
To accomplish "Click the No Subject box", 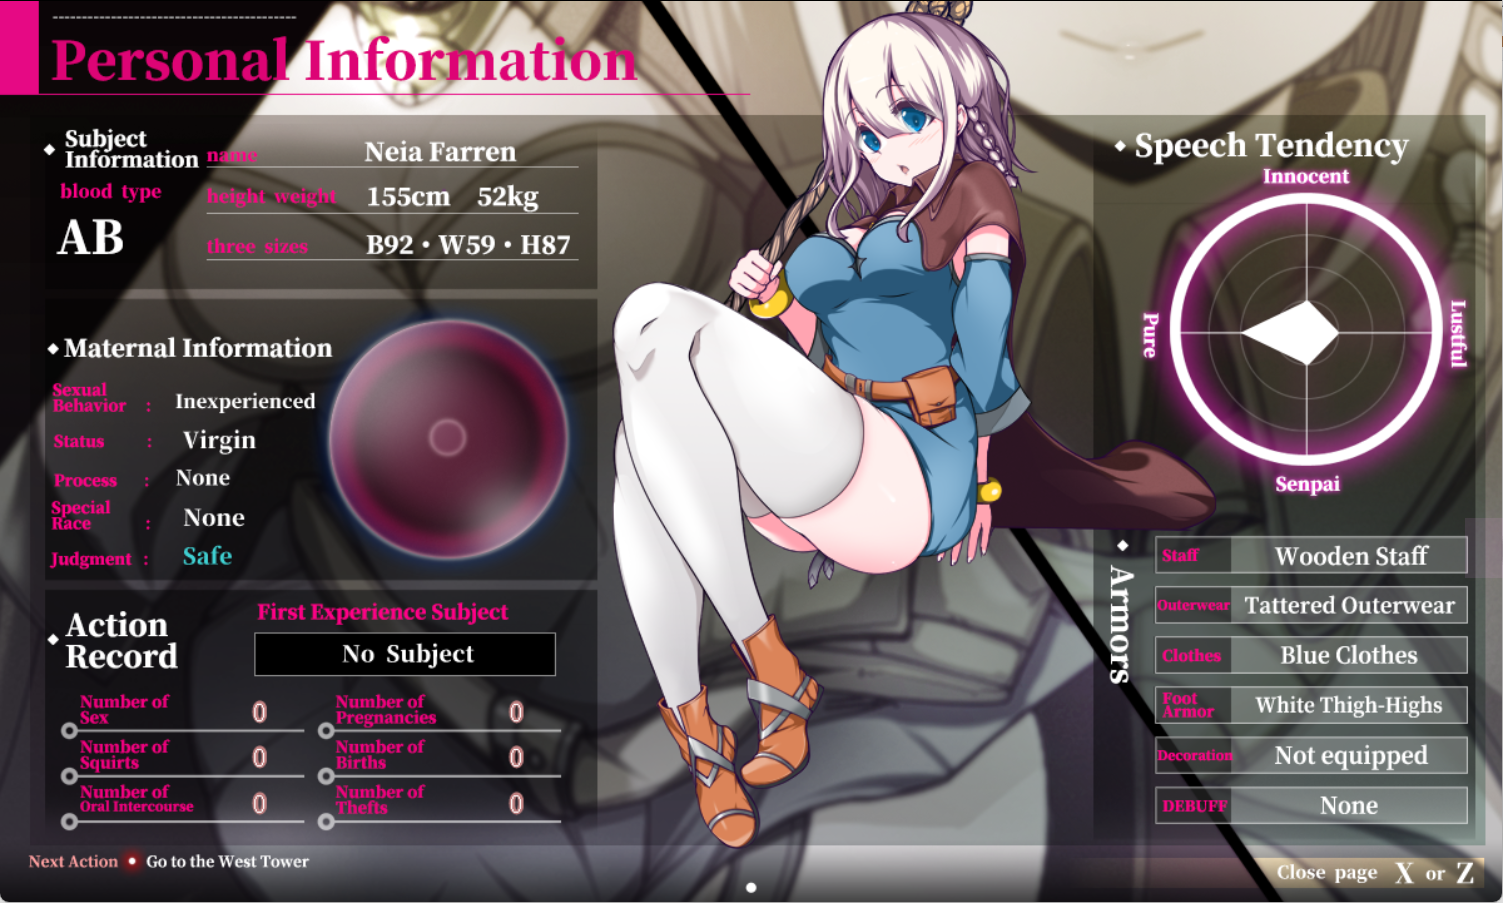I will 405,654.
